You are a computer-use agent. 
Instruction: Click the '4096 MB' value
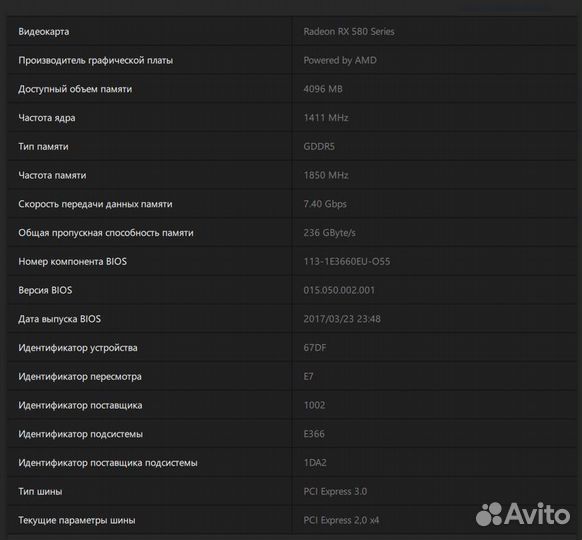323,89
